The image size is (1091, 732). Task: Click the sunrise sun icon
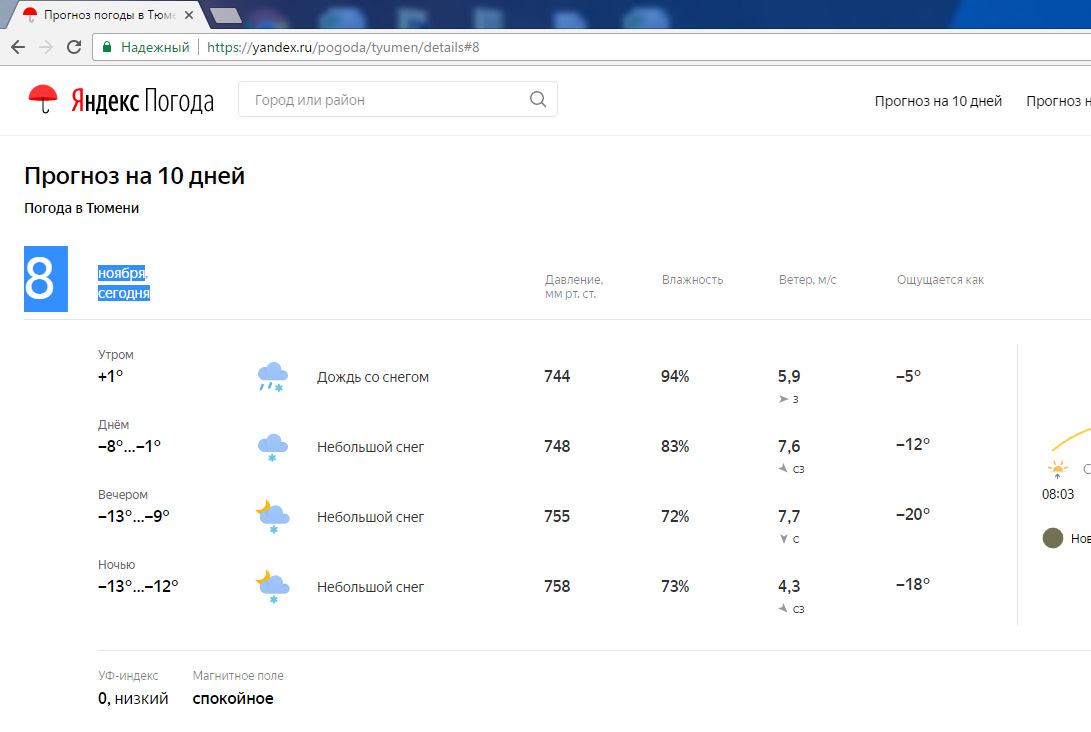[x=1058, y=470]
